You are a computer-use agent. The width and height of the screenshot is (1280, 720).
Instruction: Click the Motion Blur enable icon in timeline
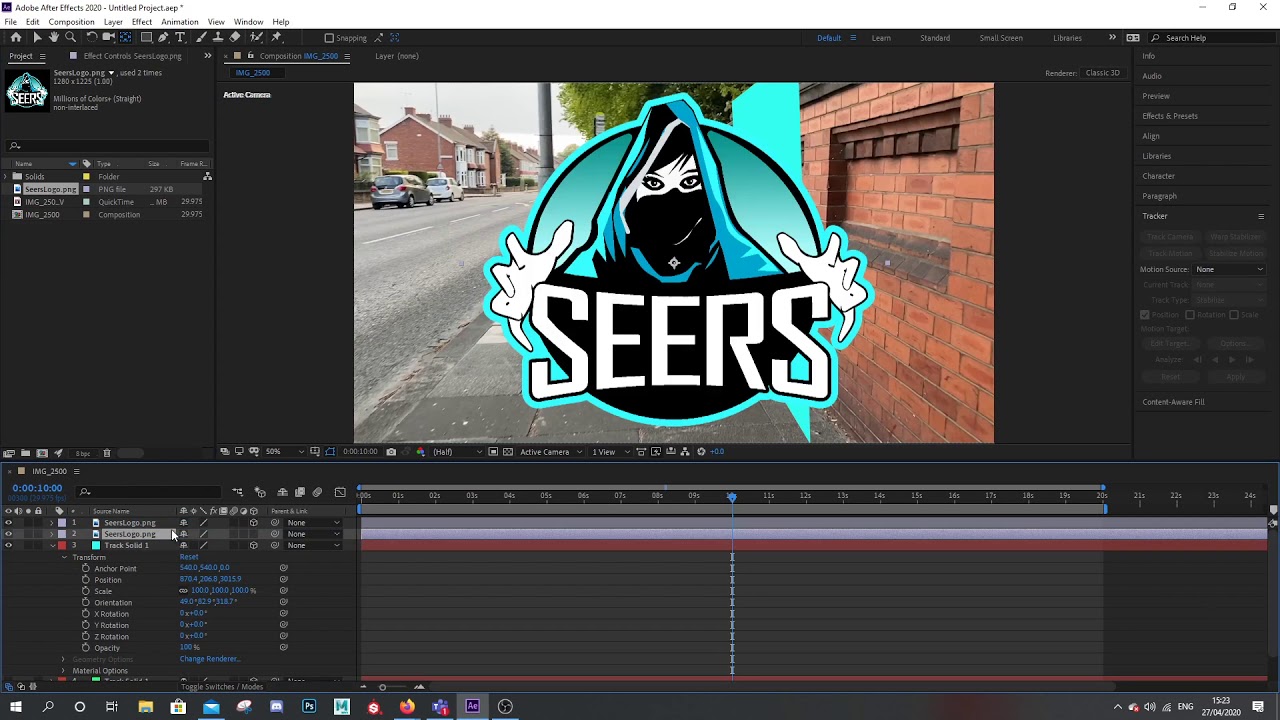pyautogui.click(x=317, y=492)
